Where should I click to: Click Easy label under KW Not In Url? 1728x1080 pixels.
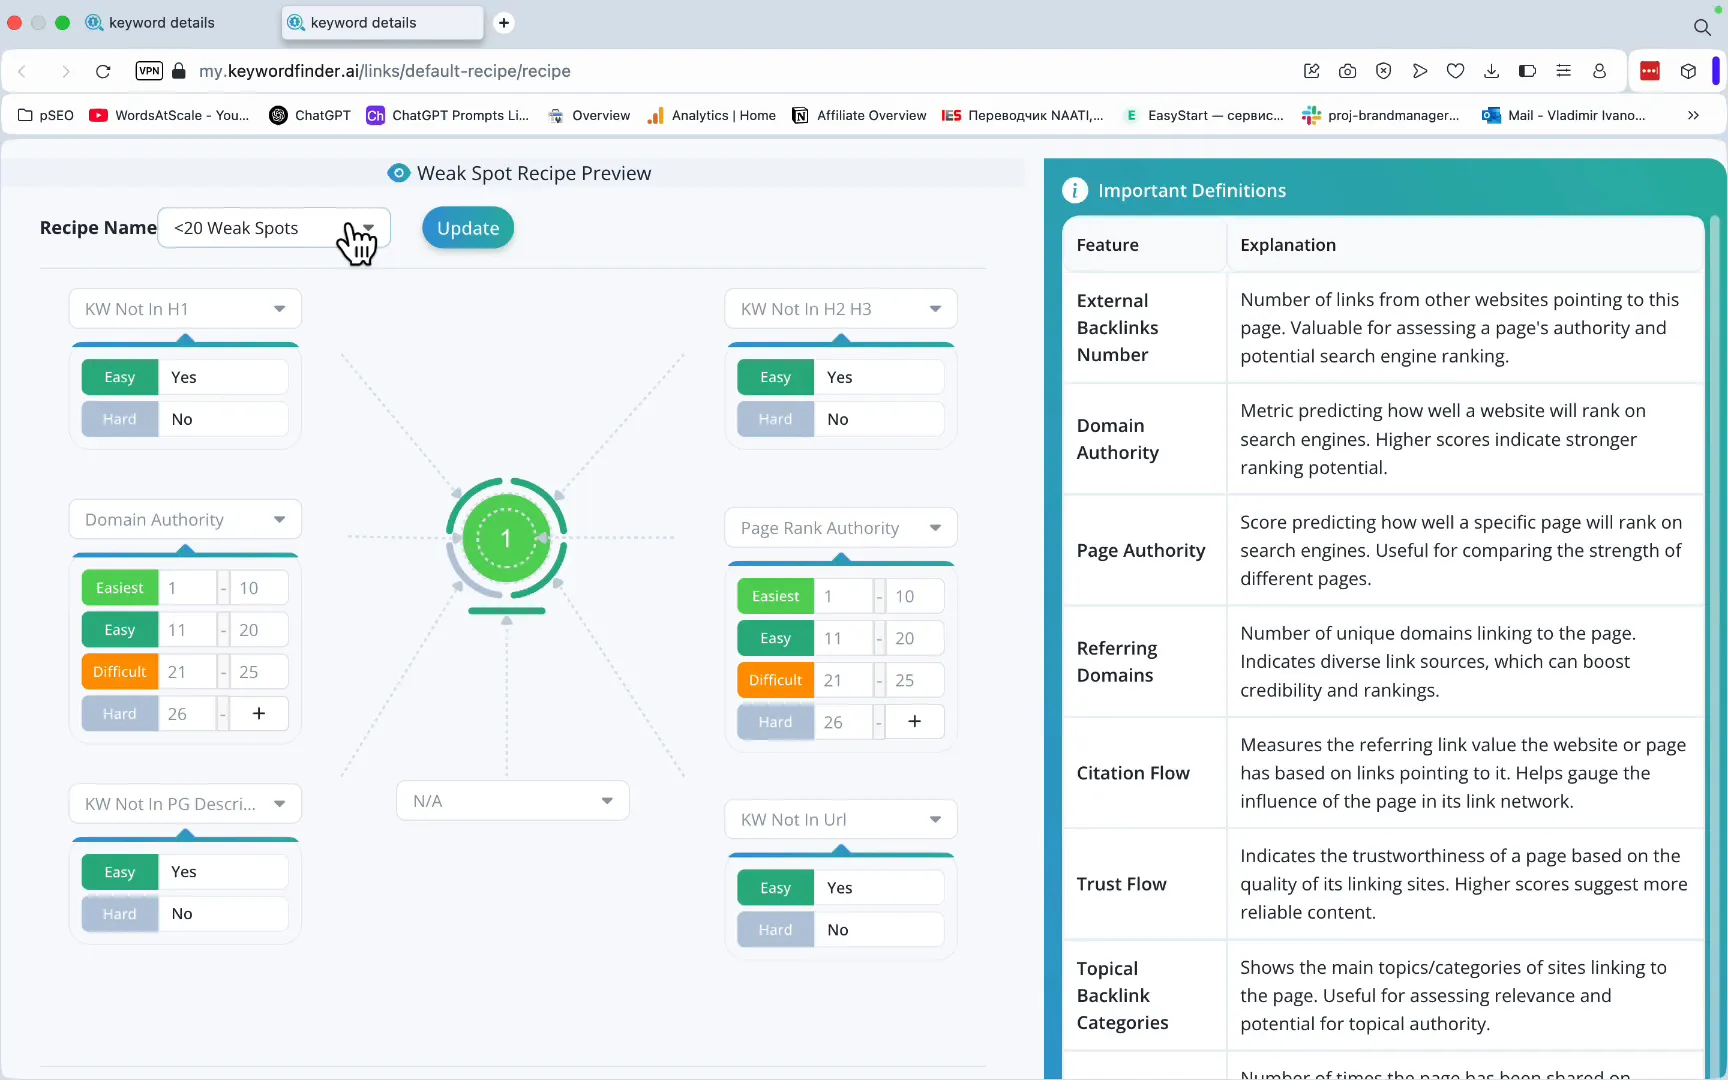tap(776, 888)
